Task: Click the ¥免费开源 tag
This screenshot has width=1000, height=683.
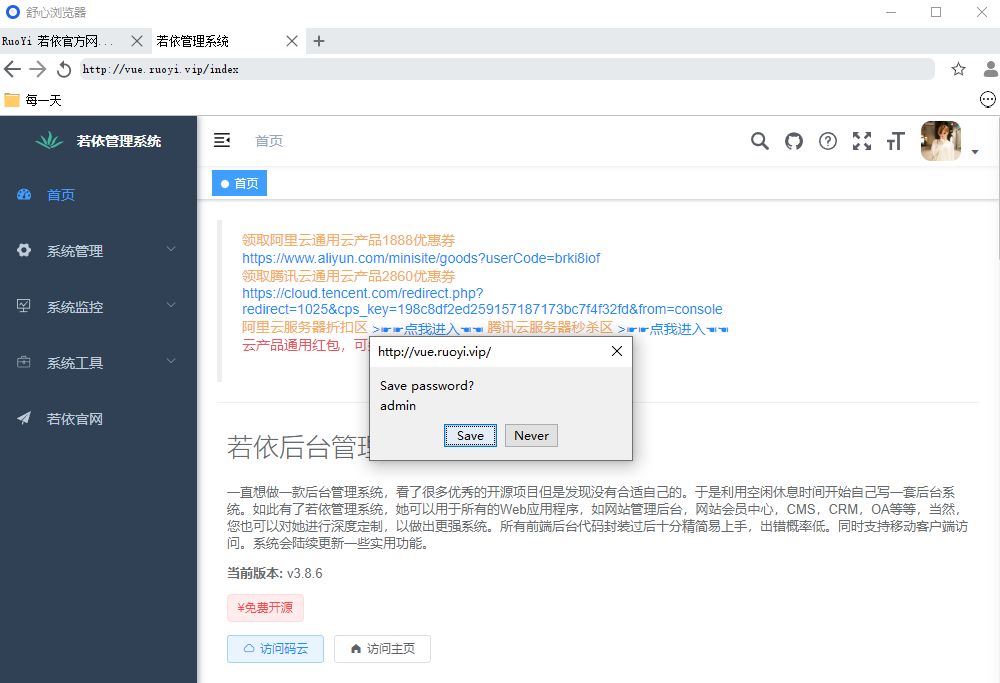Action: pyautogui.click(x=265, y=608)
